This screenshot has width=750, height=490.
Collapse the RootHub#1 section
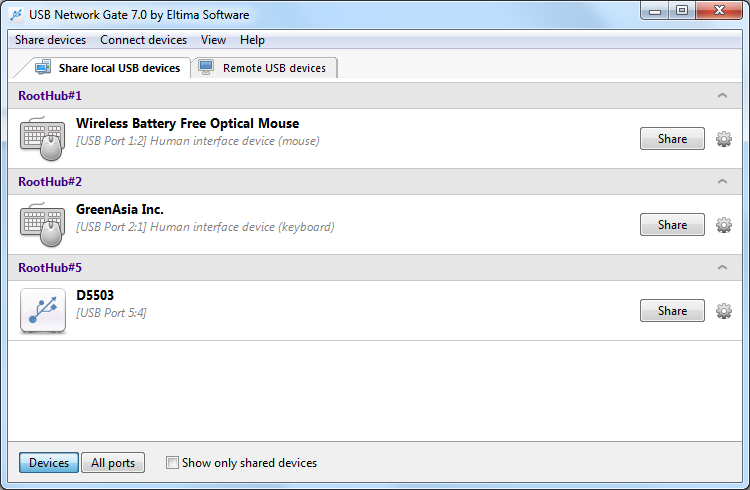tap(722, 96)
